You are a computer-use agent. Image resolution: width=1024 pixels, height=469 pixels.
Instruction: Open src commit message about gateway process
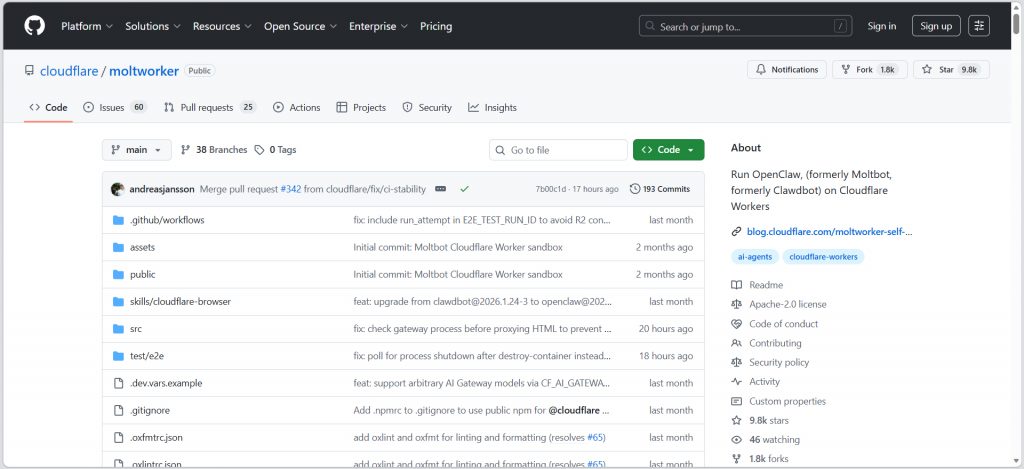(482, 329)
